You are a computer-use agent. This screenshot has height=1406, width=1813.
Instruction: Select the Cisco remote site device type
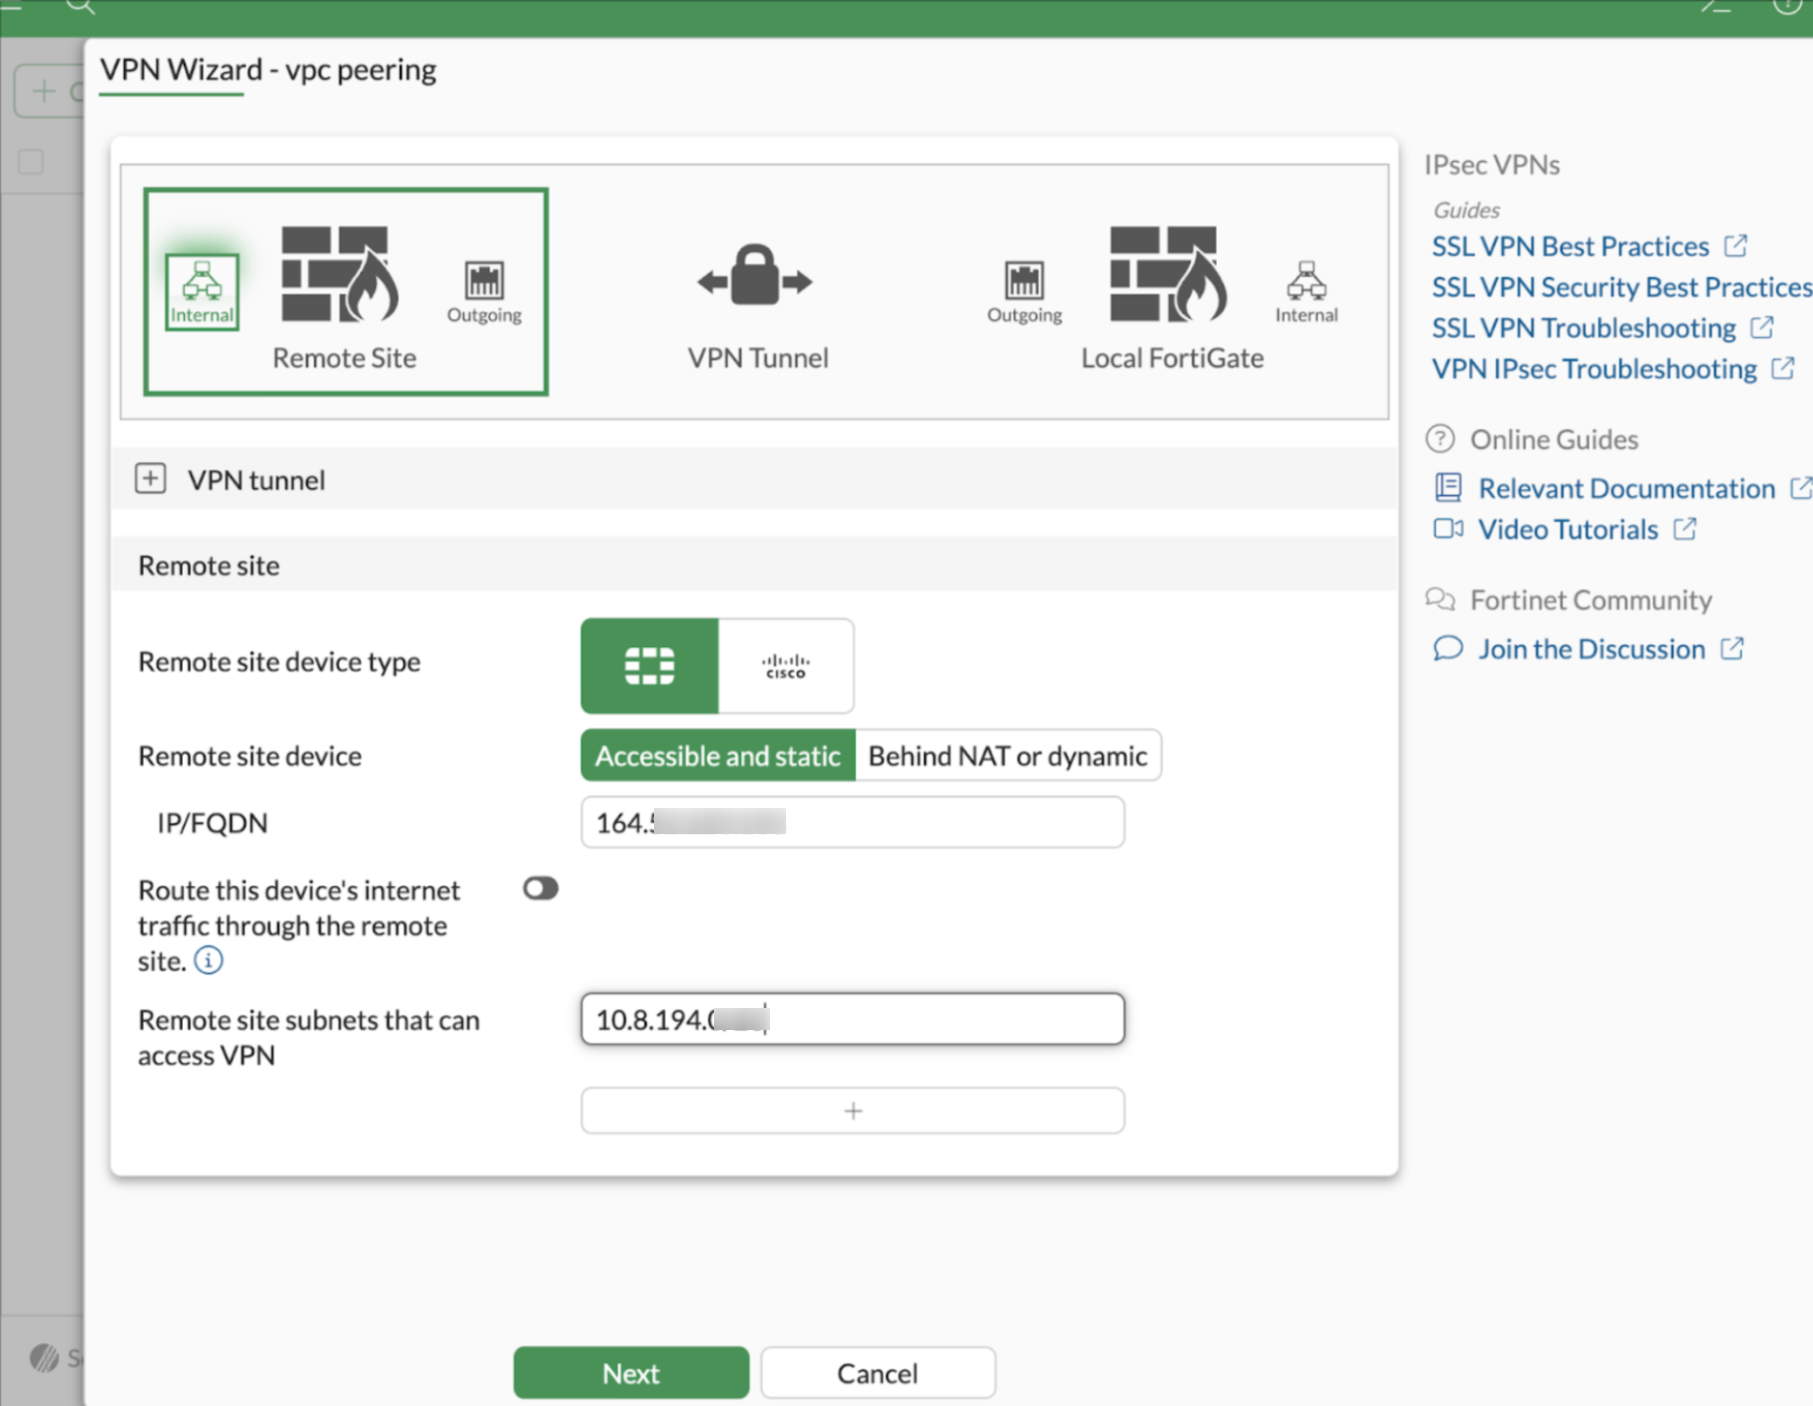[786, 665]
